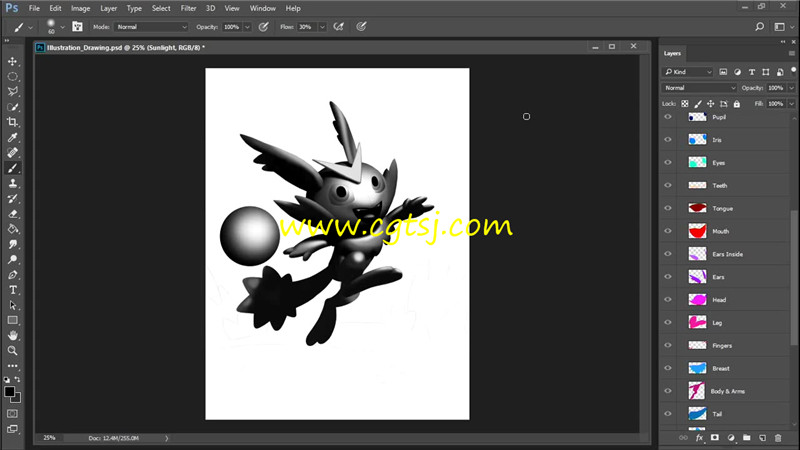This screenshot has width=800, height=450.
Task: Hide the Teeth layer
Action: pos(668,185)
